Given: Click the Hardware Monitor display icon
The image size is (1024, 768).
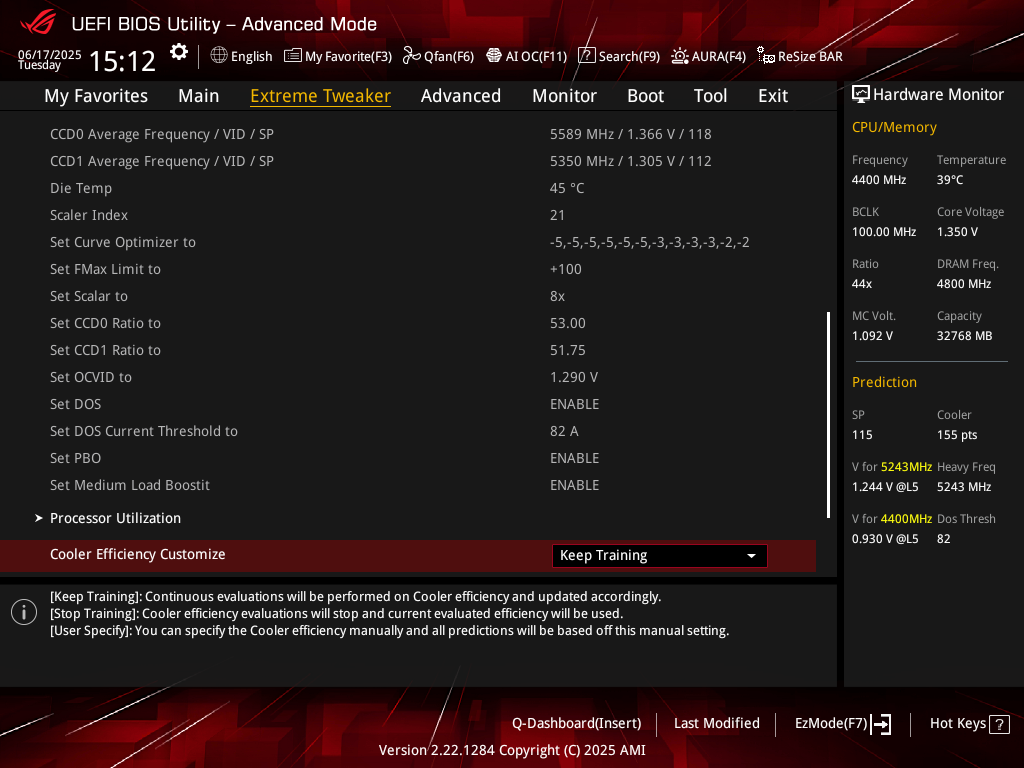Looking at the screenshot, I should coord(861,95).
